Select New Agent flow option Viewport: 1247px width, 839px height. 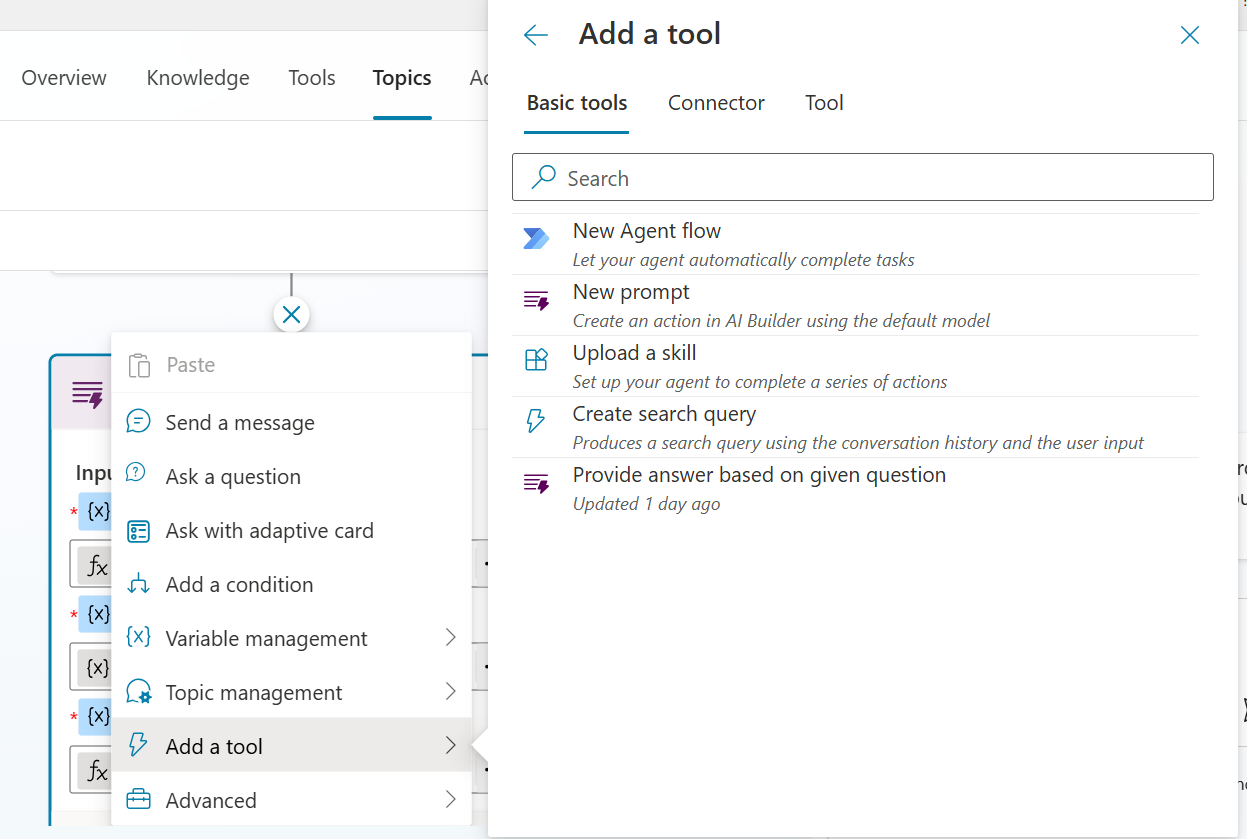click(856, 244)
